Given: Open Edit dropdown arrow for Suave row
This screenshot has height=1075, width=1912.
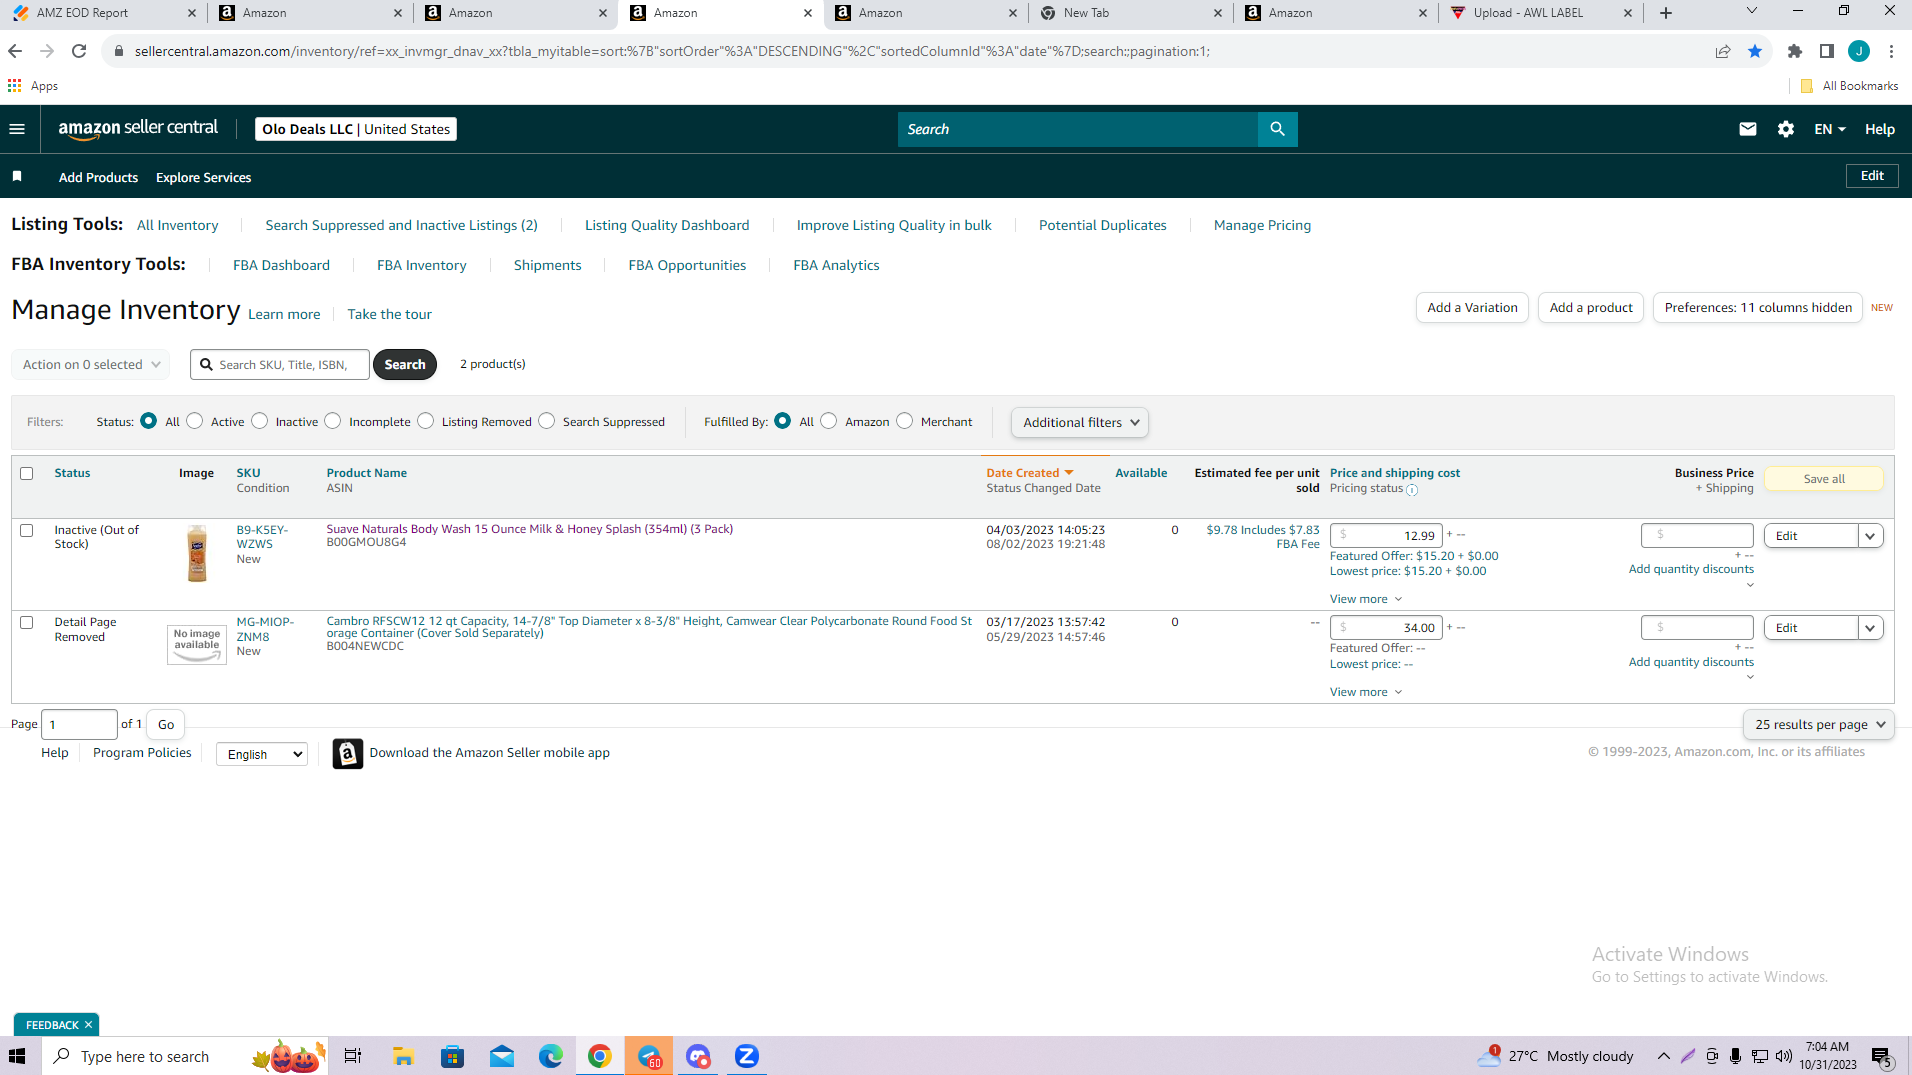Looking at the screenshot, I should pyautogui.click(x=1870, y=536).
